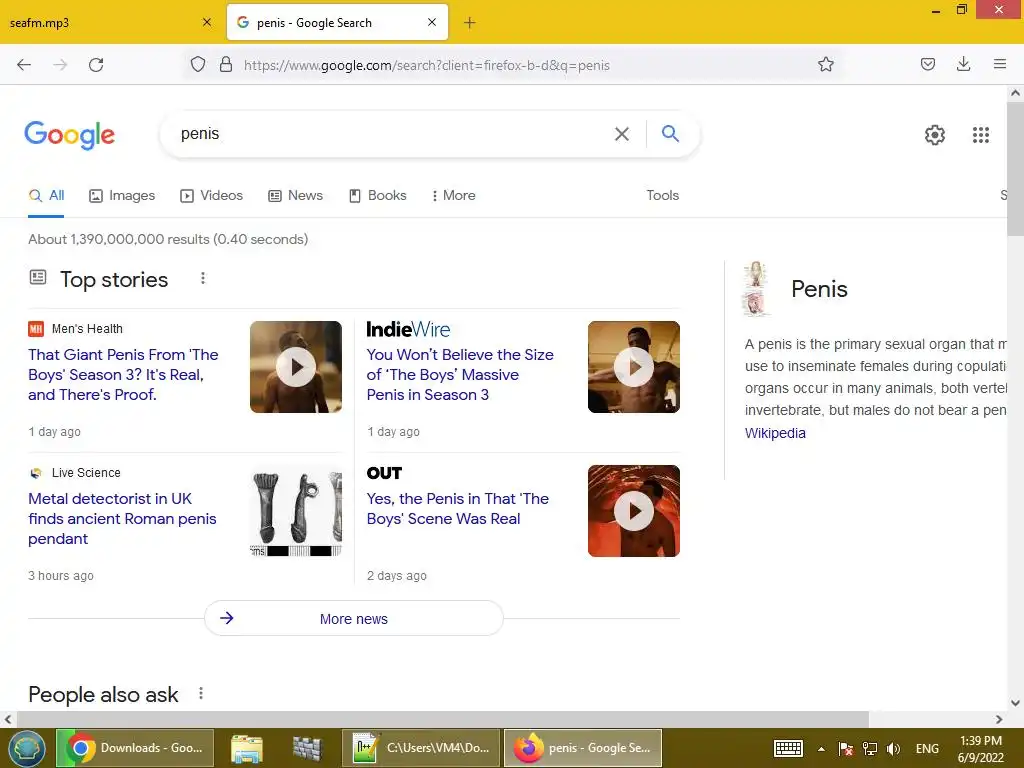
Task: Play the IndieWire story video thumbnail
Action: tap(633, 367)
